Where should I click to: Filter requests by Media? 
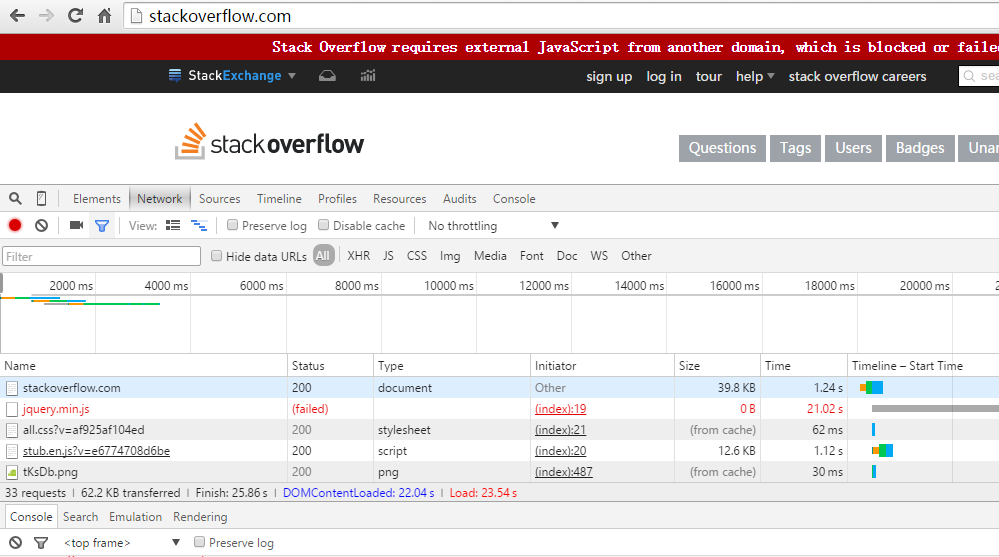[x=490, y=256]
